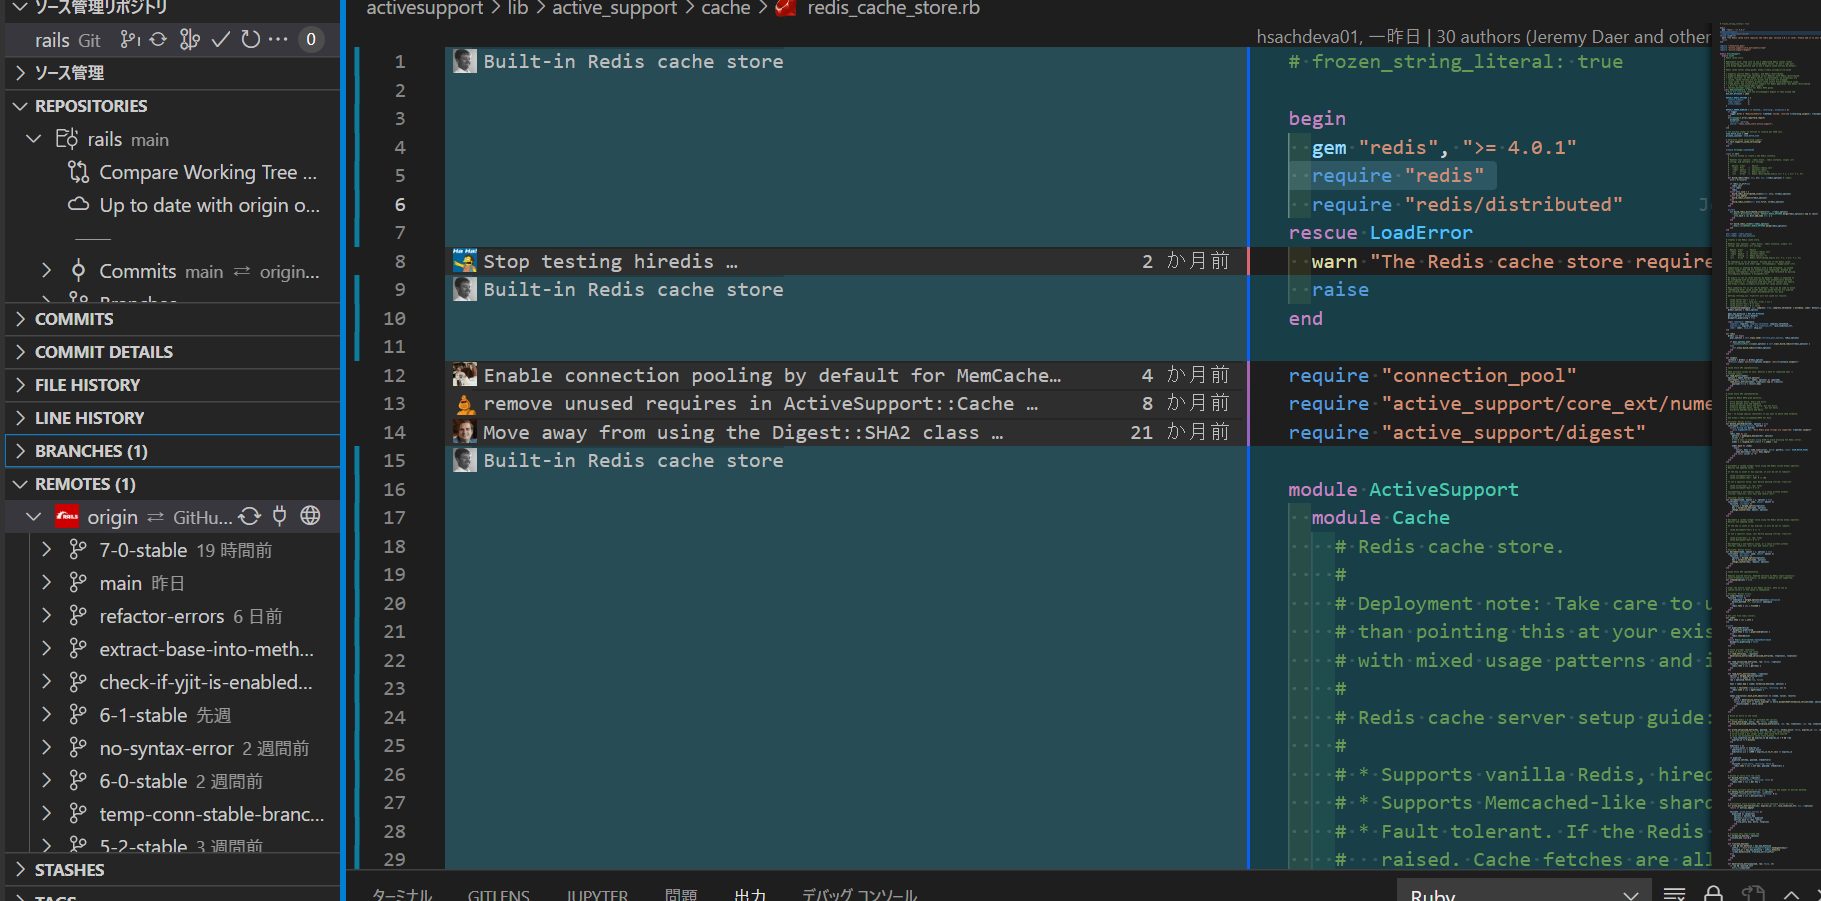Click the plug connect icon on origin remote

pyautogui.click(x=280, y=516)
